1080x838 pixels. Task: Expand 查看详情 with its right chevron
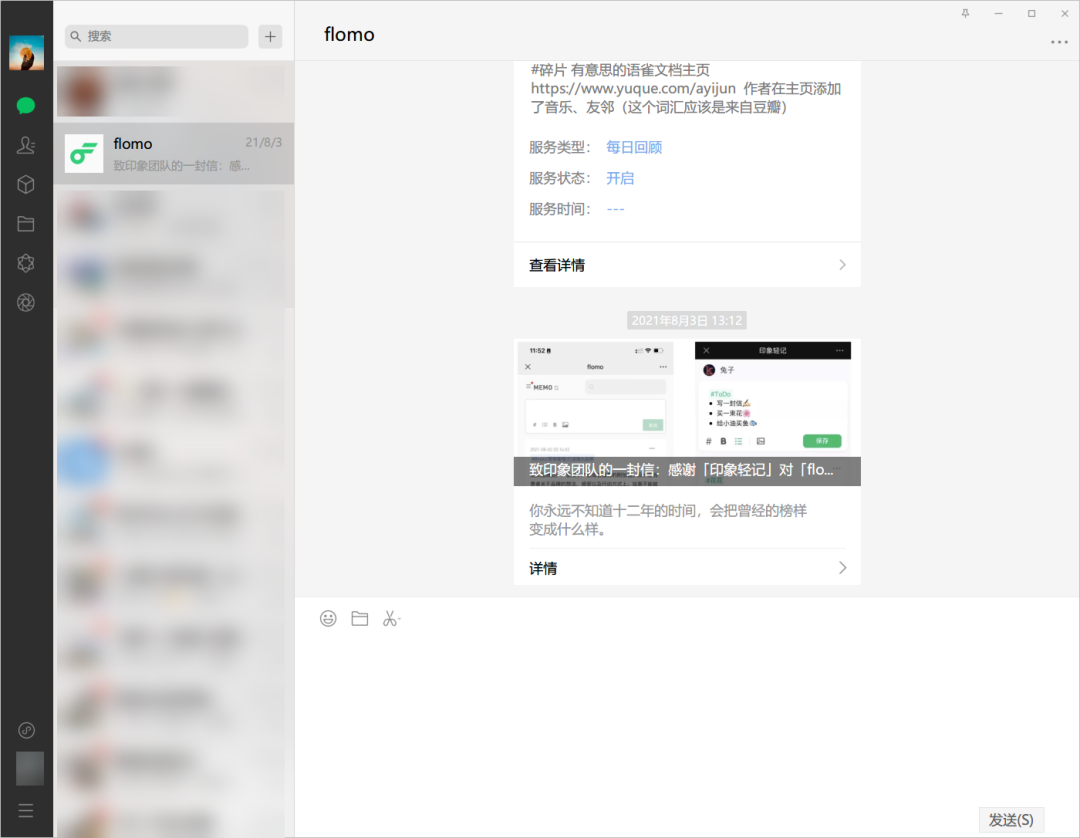pyautogui.click(x=845, y=264)
